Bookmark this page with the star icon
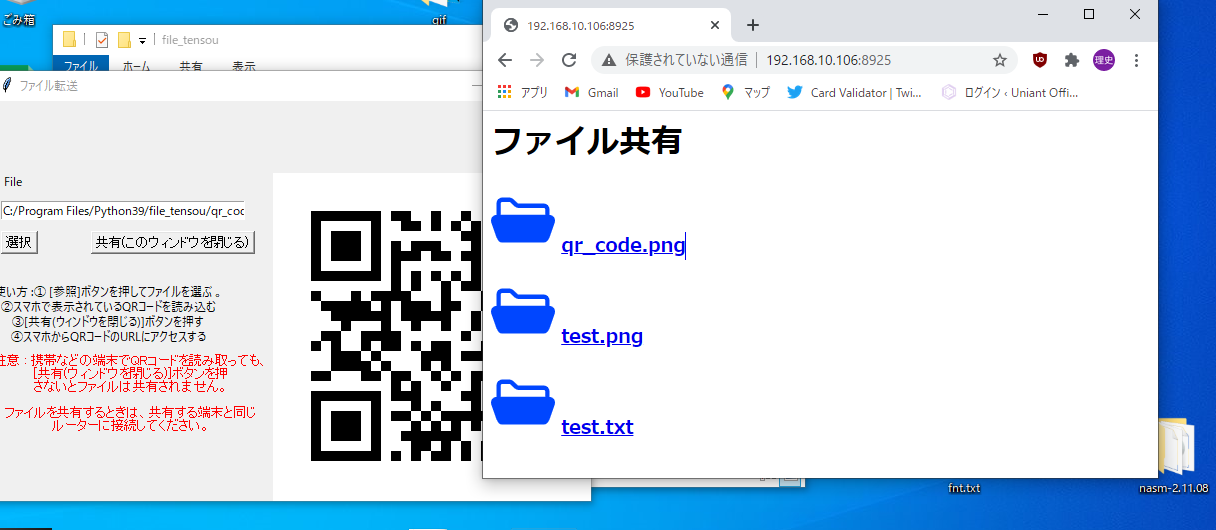 coord(999,60)
